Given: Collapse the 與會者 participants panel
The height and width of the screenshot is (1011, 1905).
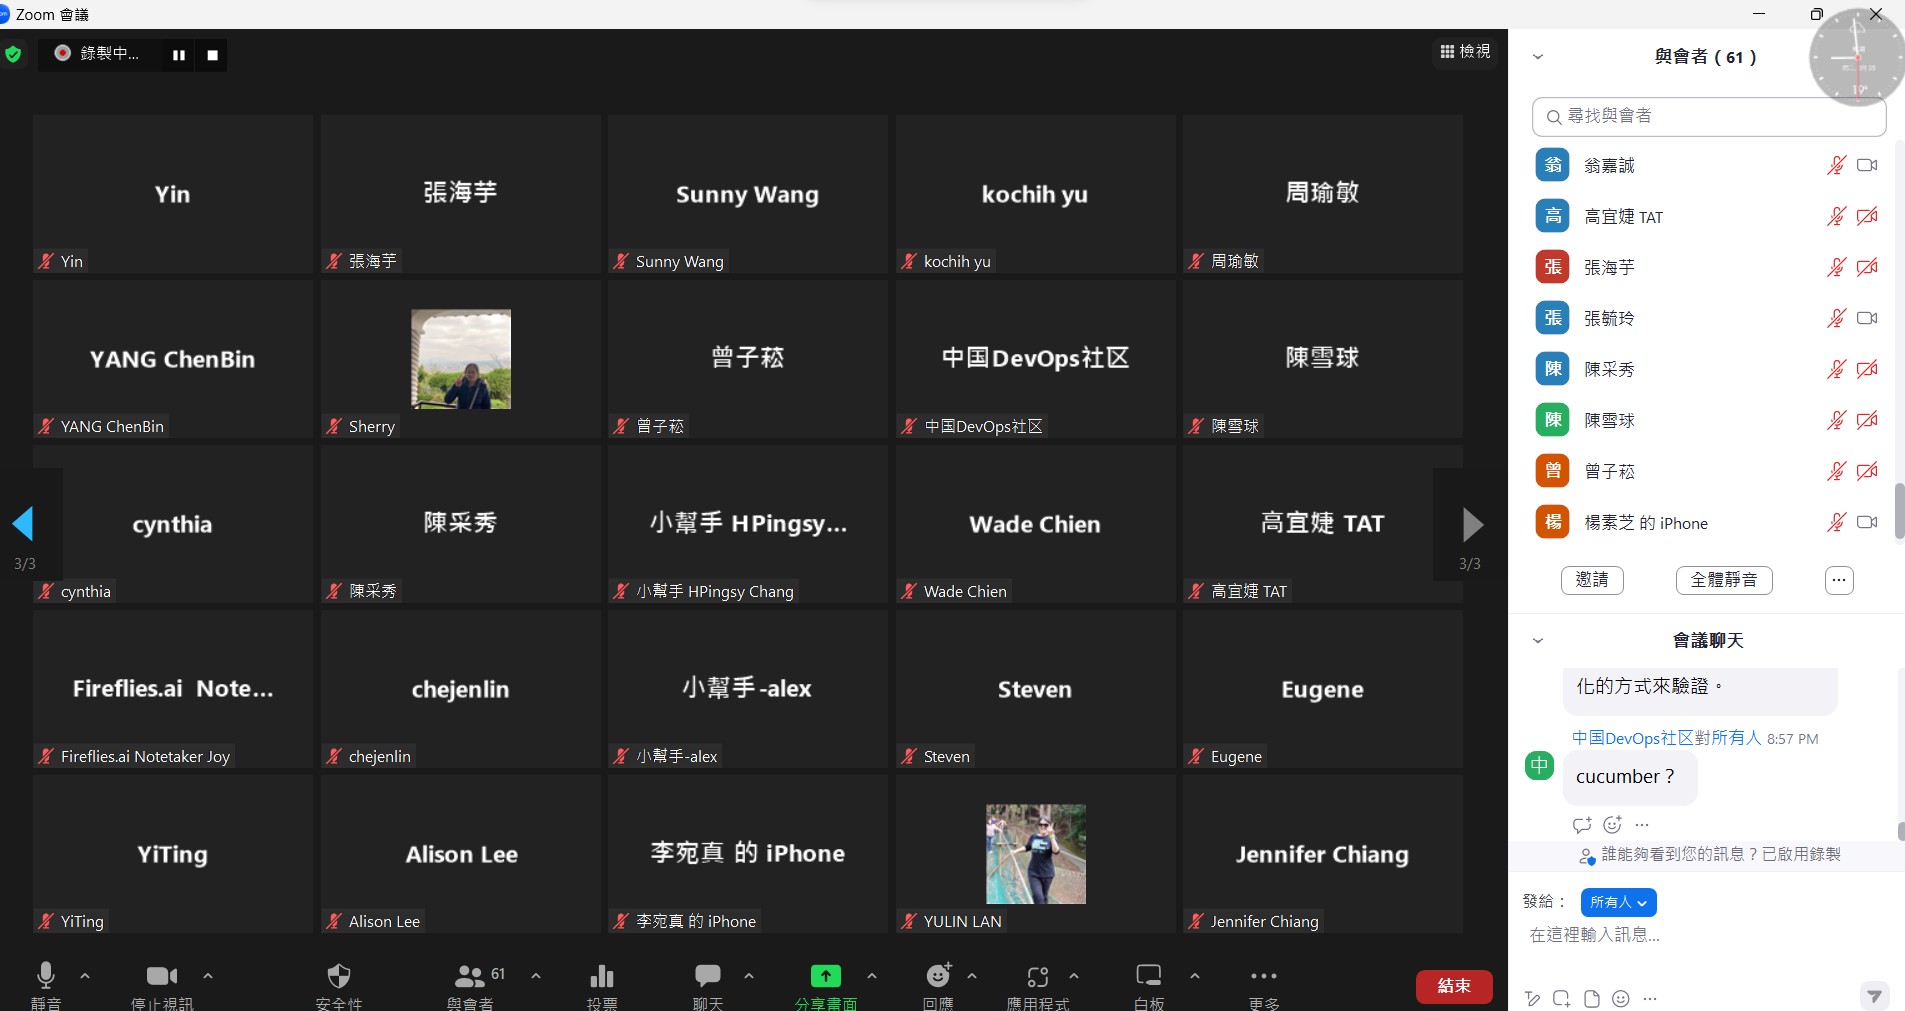Looking at the screenshot, I should tap(1538, 57).
